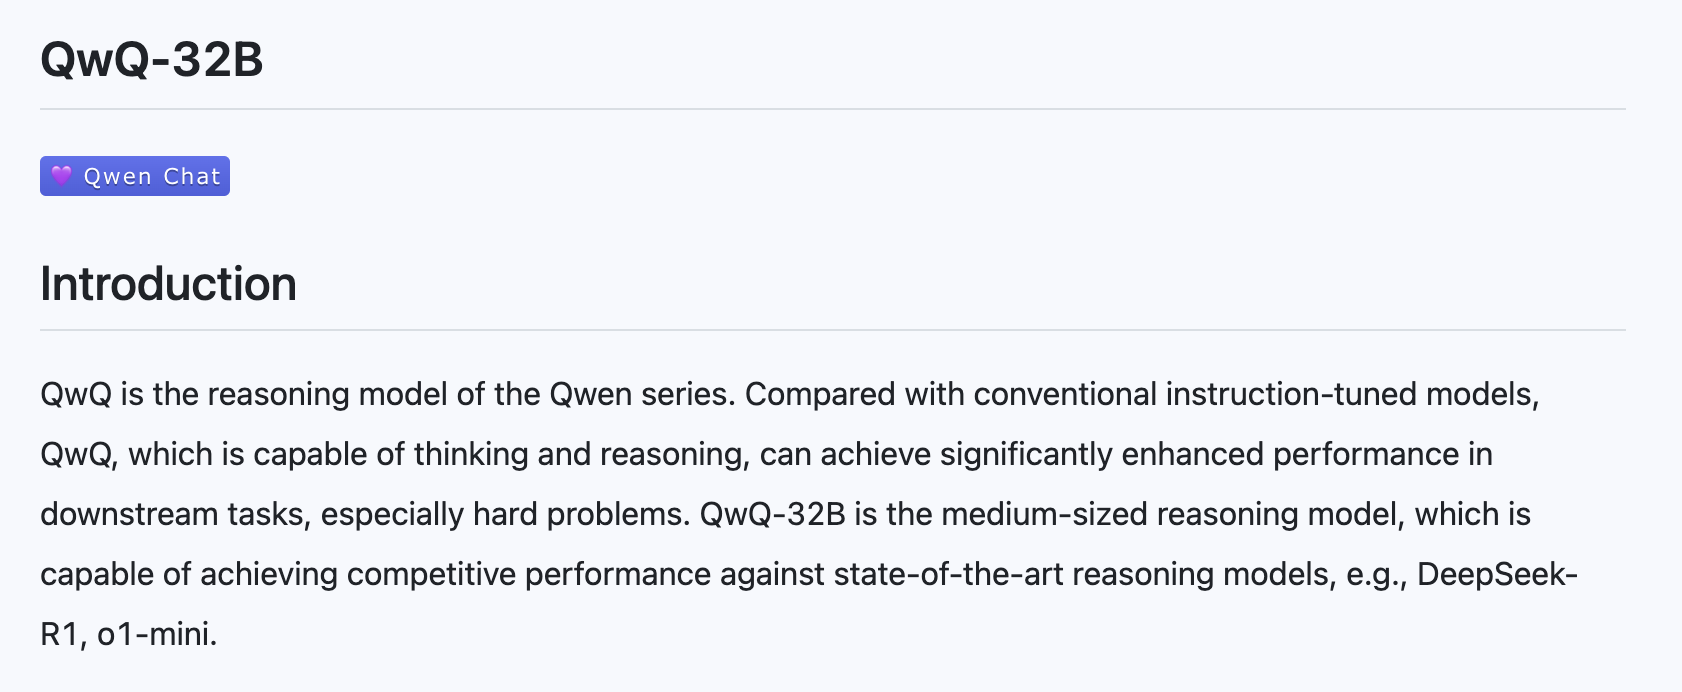Click the "o1-mini" text in the paragraph
Screen dimensions: 1682x692
pyautogui.click(x=157, y=634)
